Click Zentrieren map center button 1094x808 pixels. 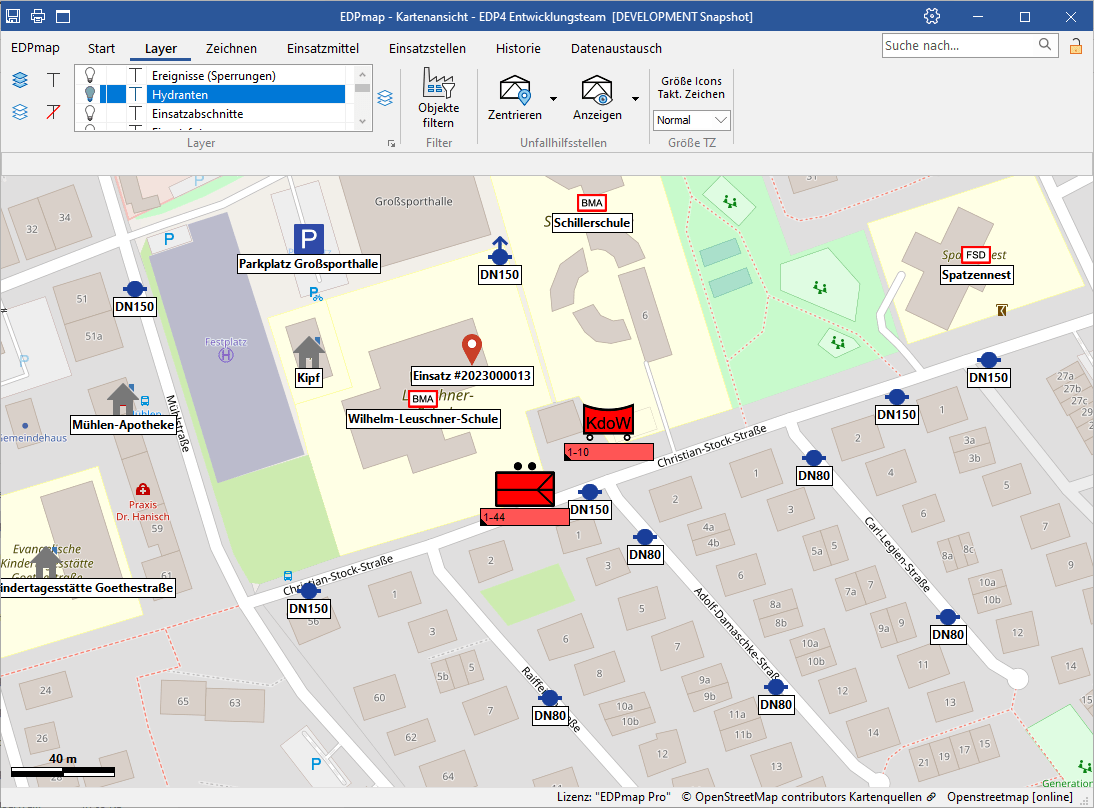(x=515, y=98)
